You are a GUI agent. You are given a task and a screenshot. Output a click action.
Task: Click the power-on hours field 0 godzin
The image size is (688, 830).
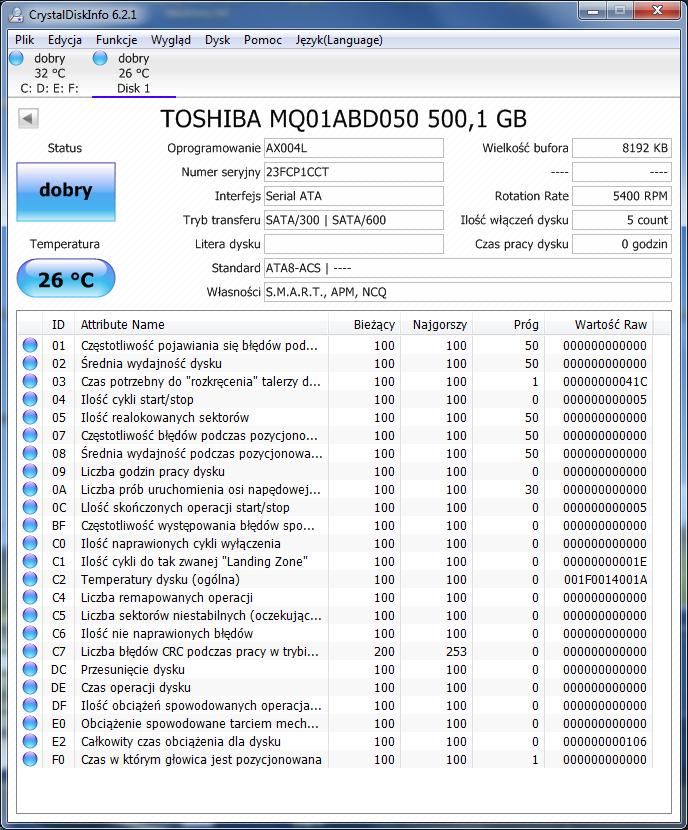[622, 244]
